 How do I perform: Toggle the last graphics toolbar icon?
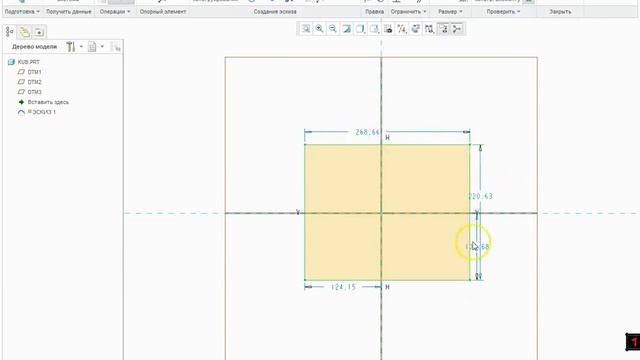457,29
